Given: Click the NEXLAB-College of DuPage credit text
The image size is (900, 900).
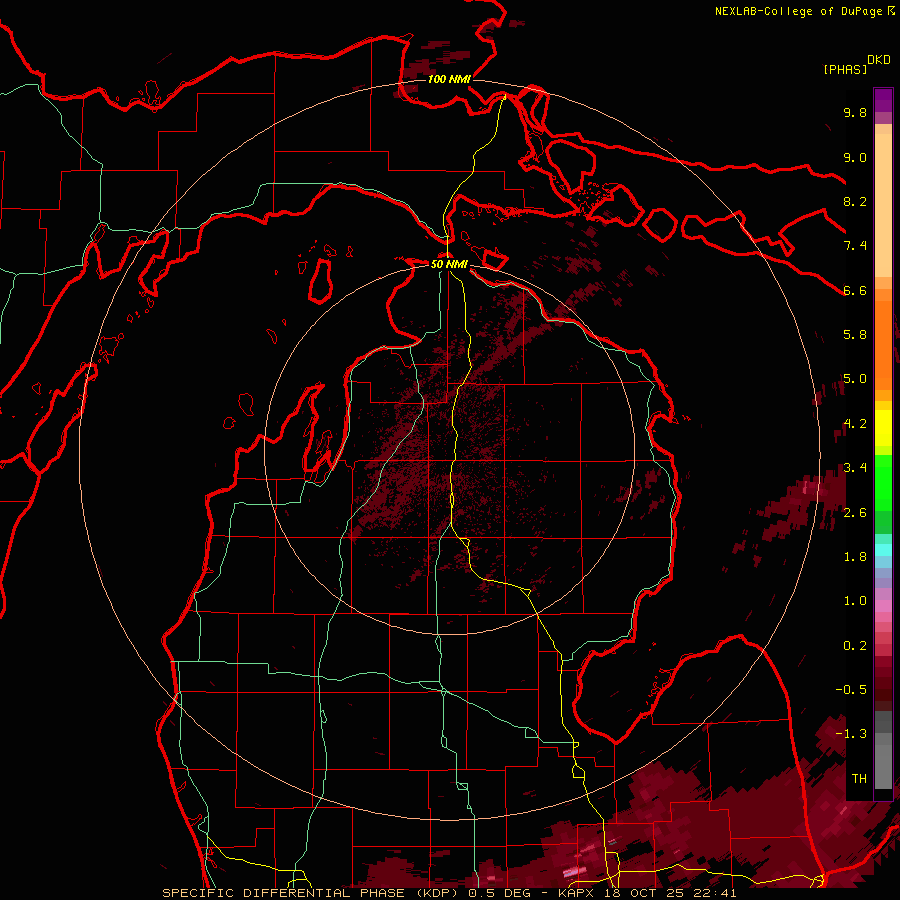Looking at the screenshot, I should pos(798,11).
